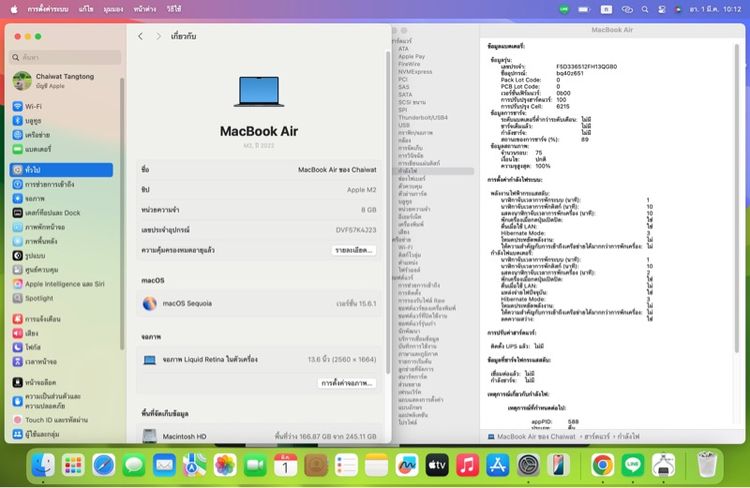Launch Safari from the Dock
750x488 pixels.
tap(103, 465)
